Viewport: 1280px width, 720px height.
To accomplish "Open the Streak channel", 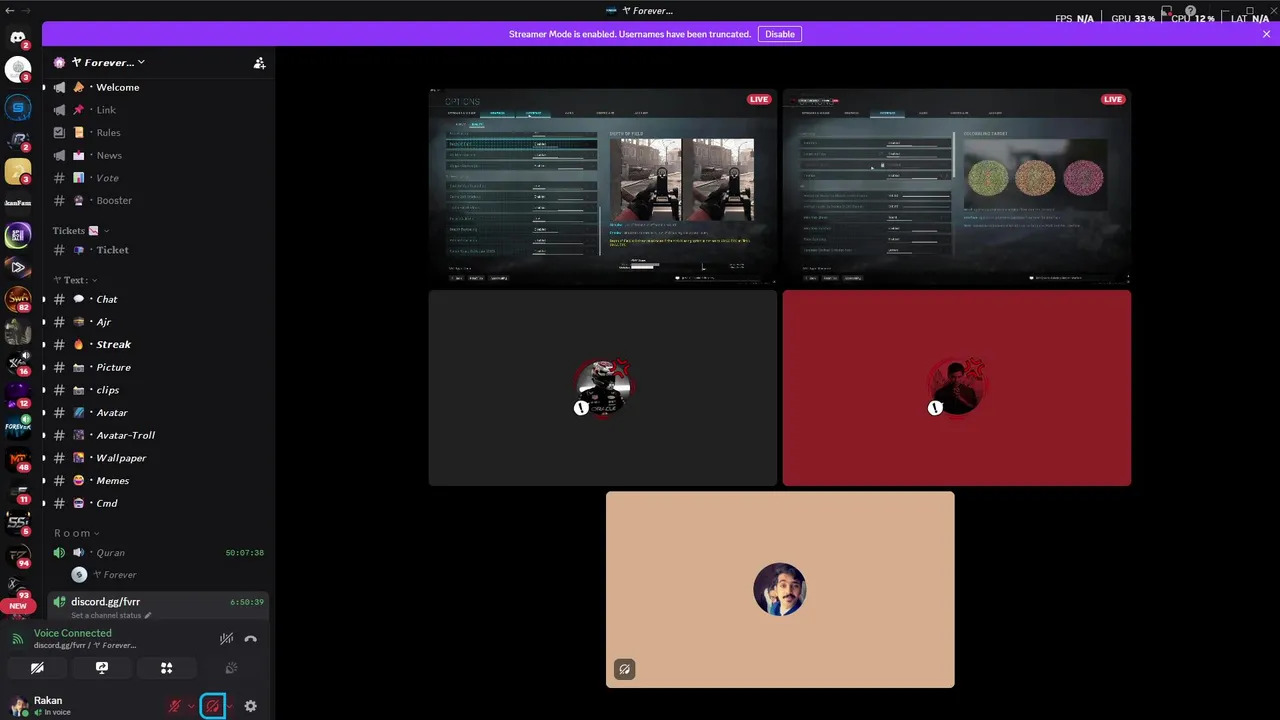I will click(x=157, y=344).
